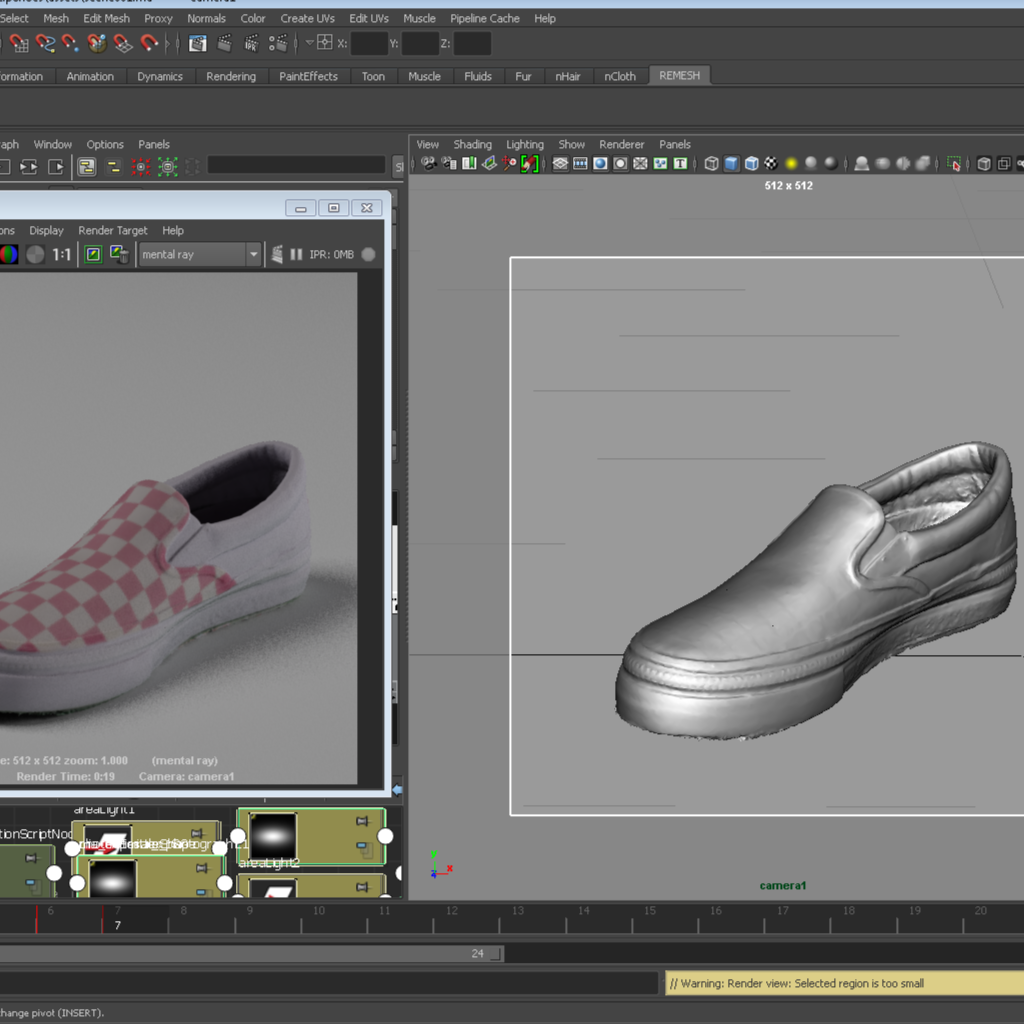Screen dimensions: 1024x1024
Task: Pause IPR tuning in Render View
Action: point(296,254)
